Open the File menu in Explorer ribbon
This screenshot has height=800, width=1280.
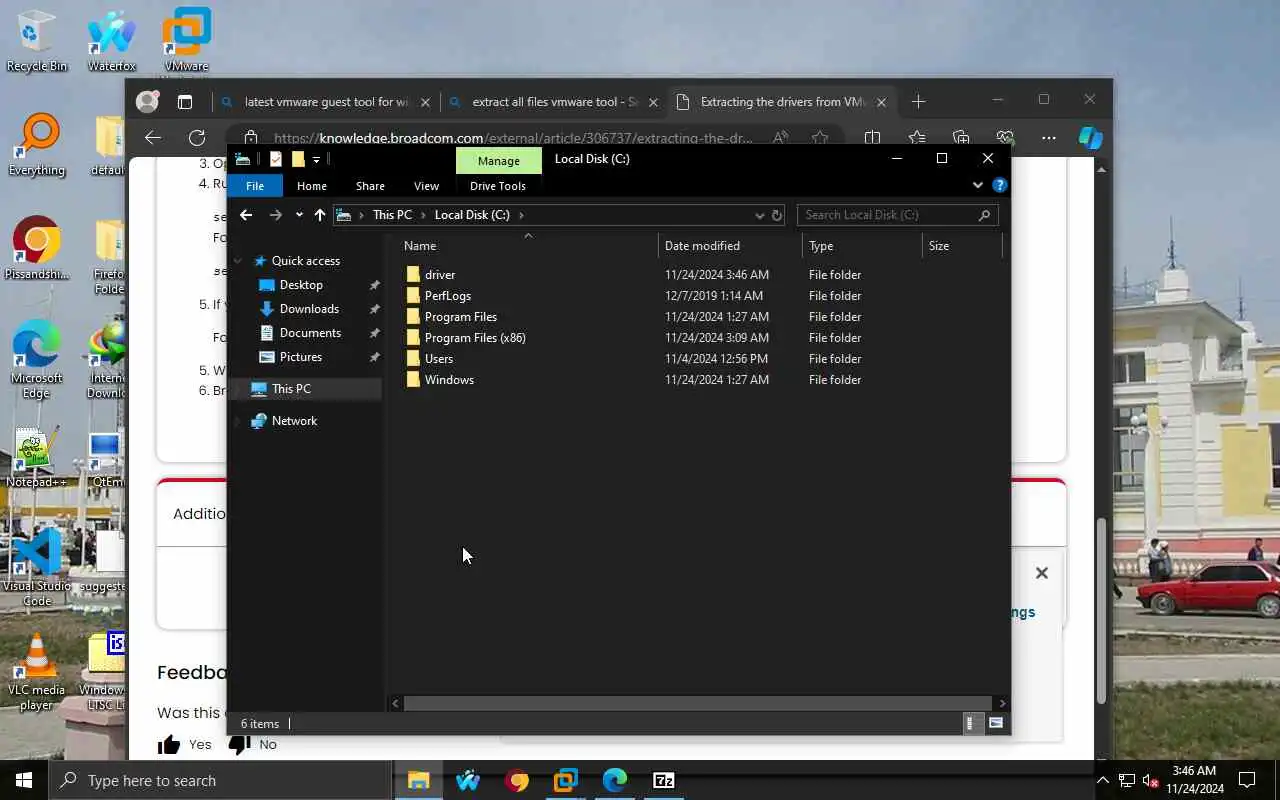pos(255,186)
